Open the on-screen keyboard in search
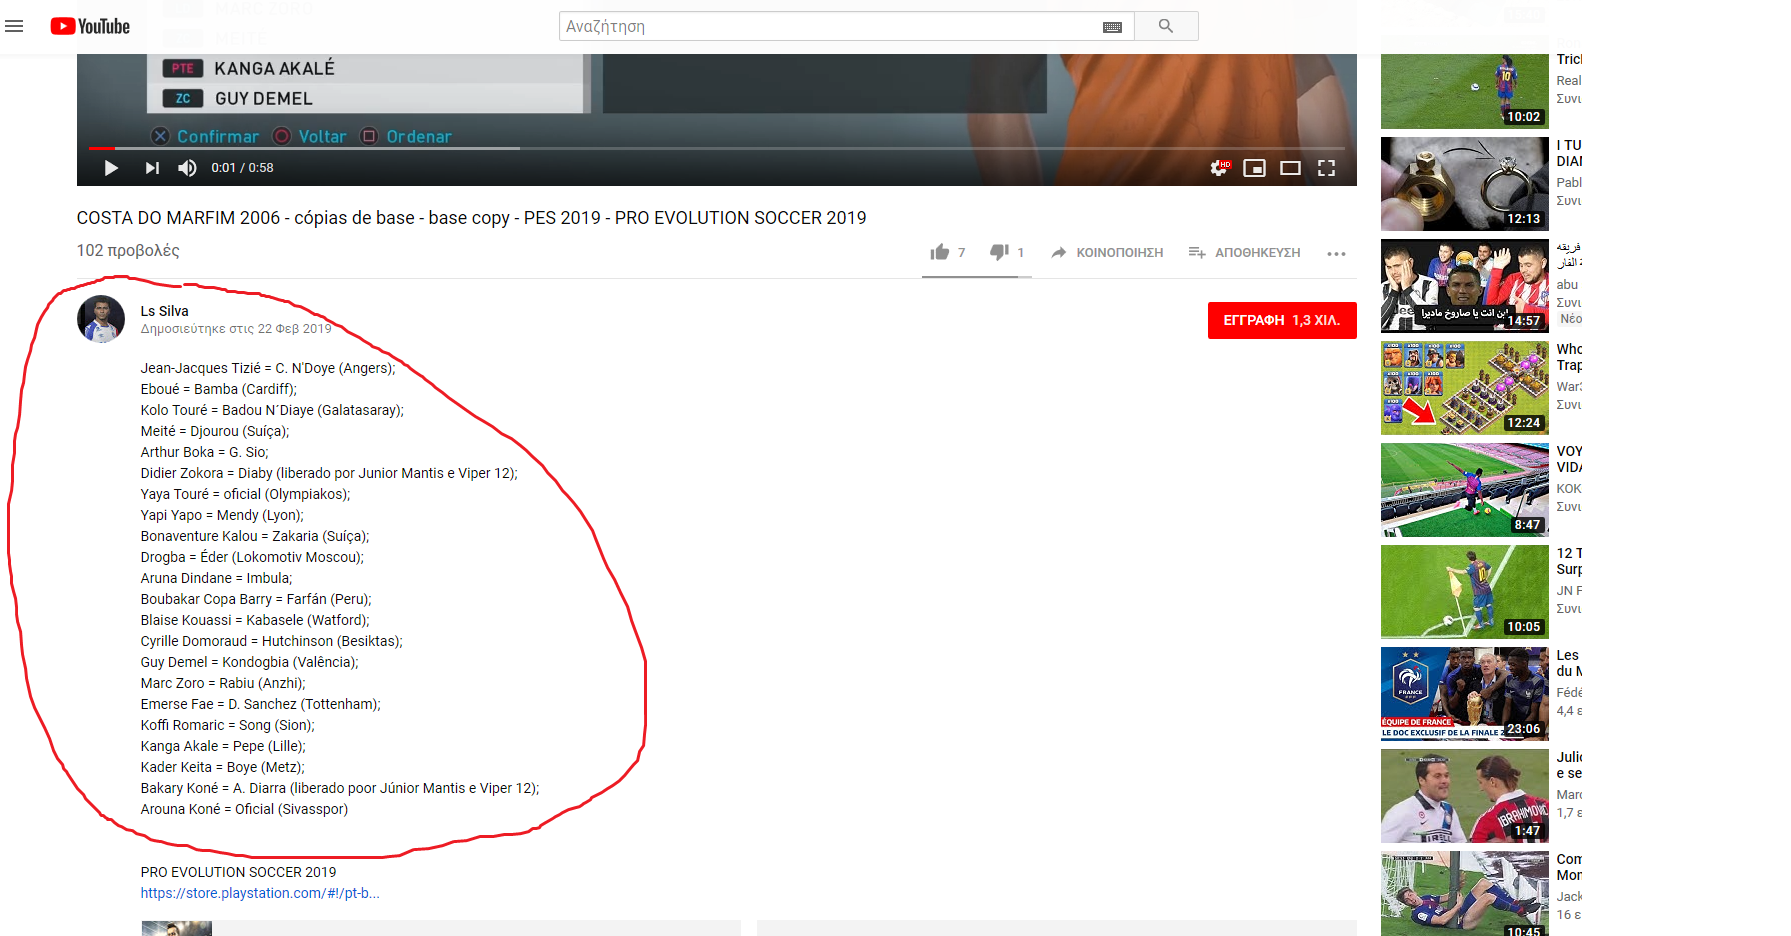 pos(1112,26)
